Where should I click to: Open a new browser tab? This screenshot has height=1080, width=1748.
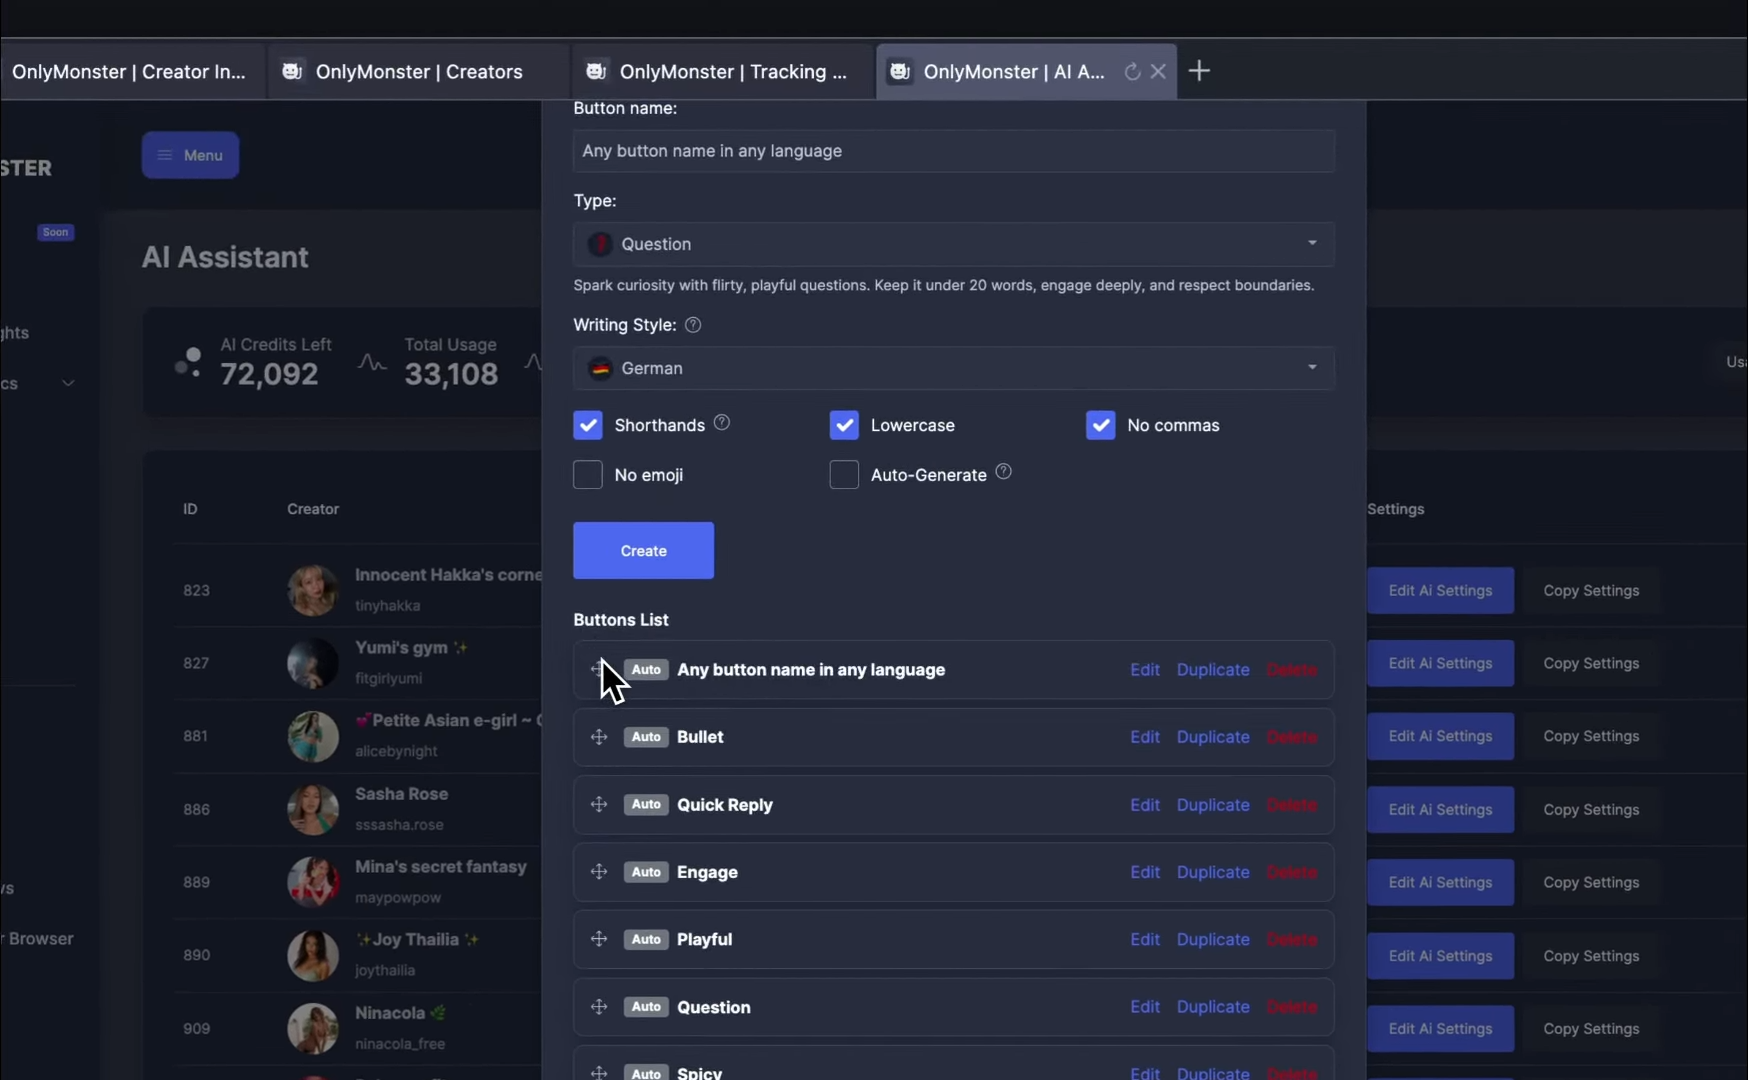(1199, 71)
